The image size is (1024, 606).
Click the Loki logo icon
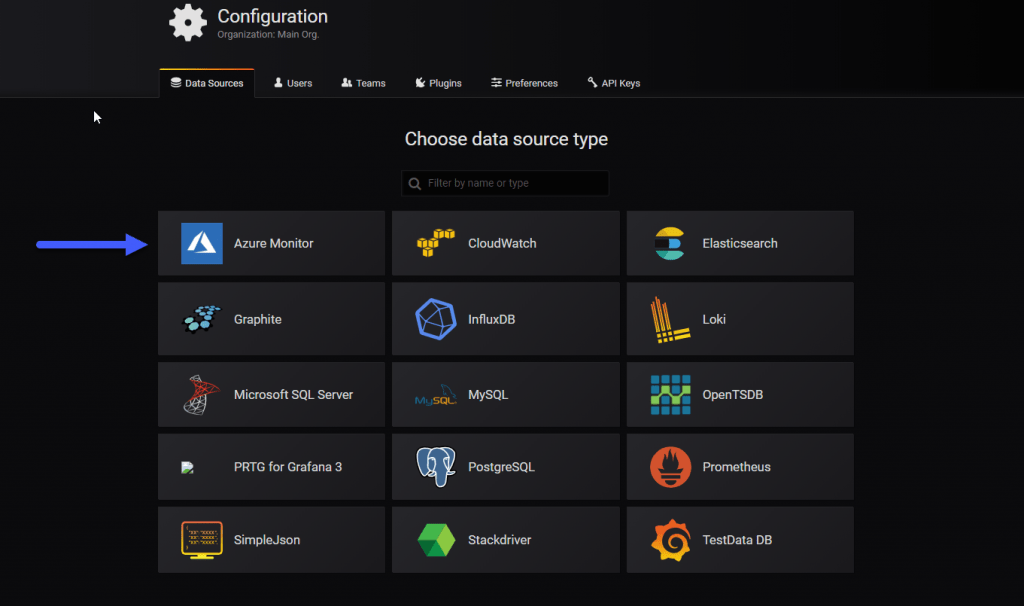(x=669, y=320)
